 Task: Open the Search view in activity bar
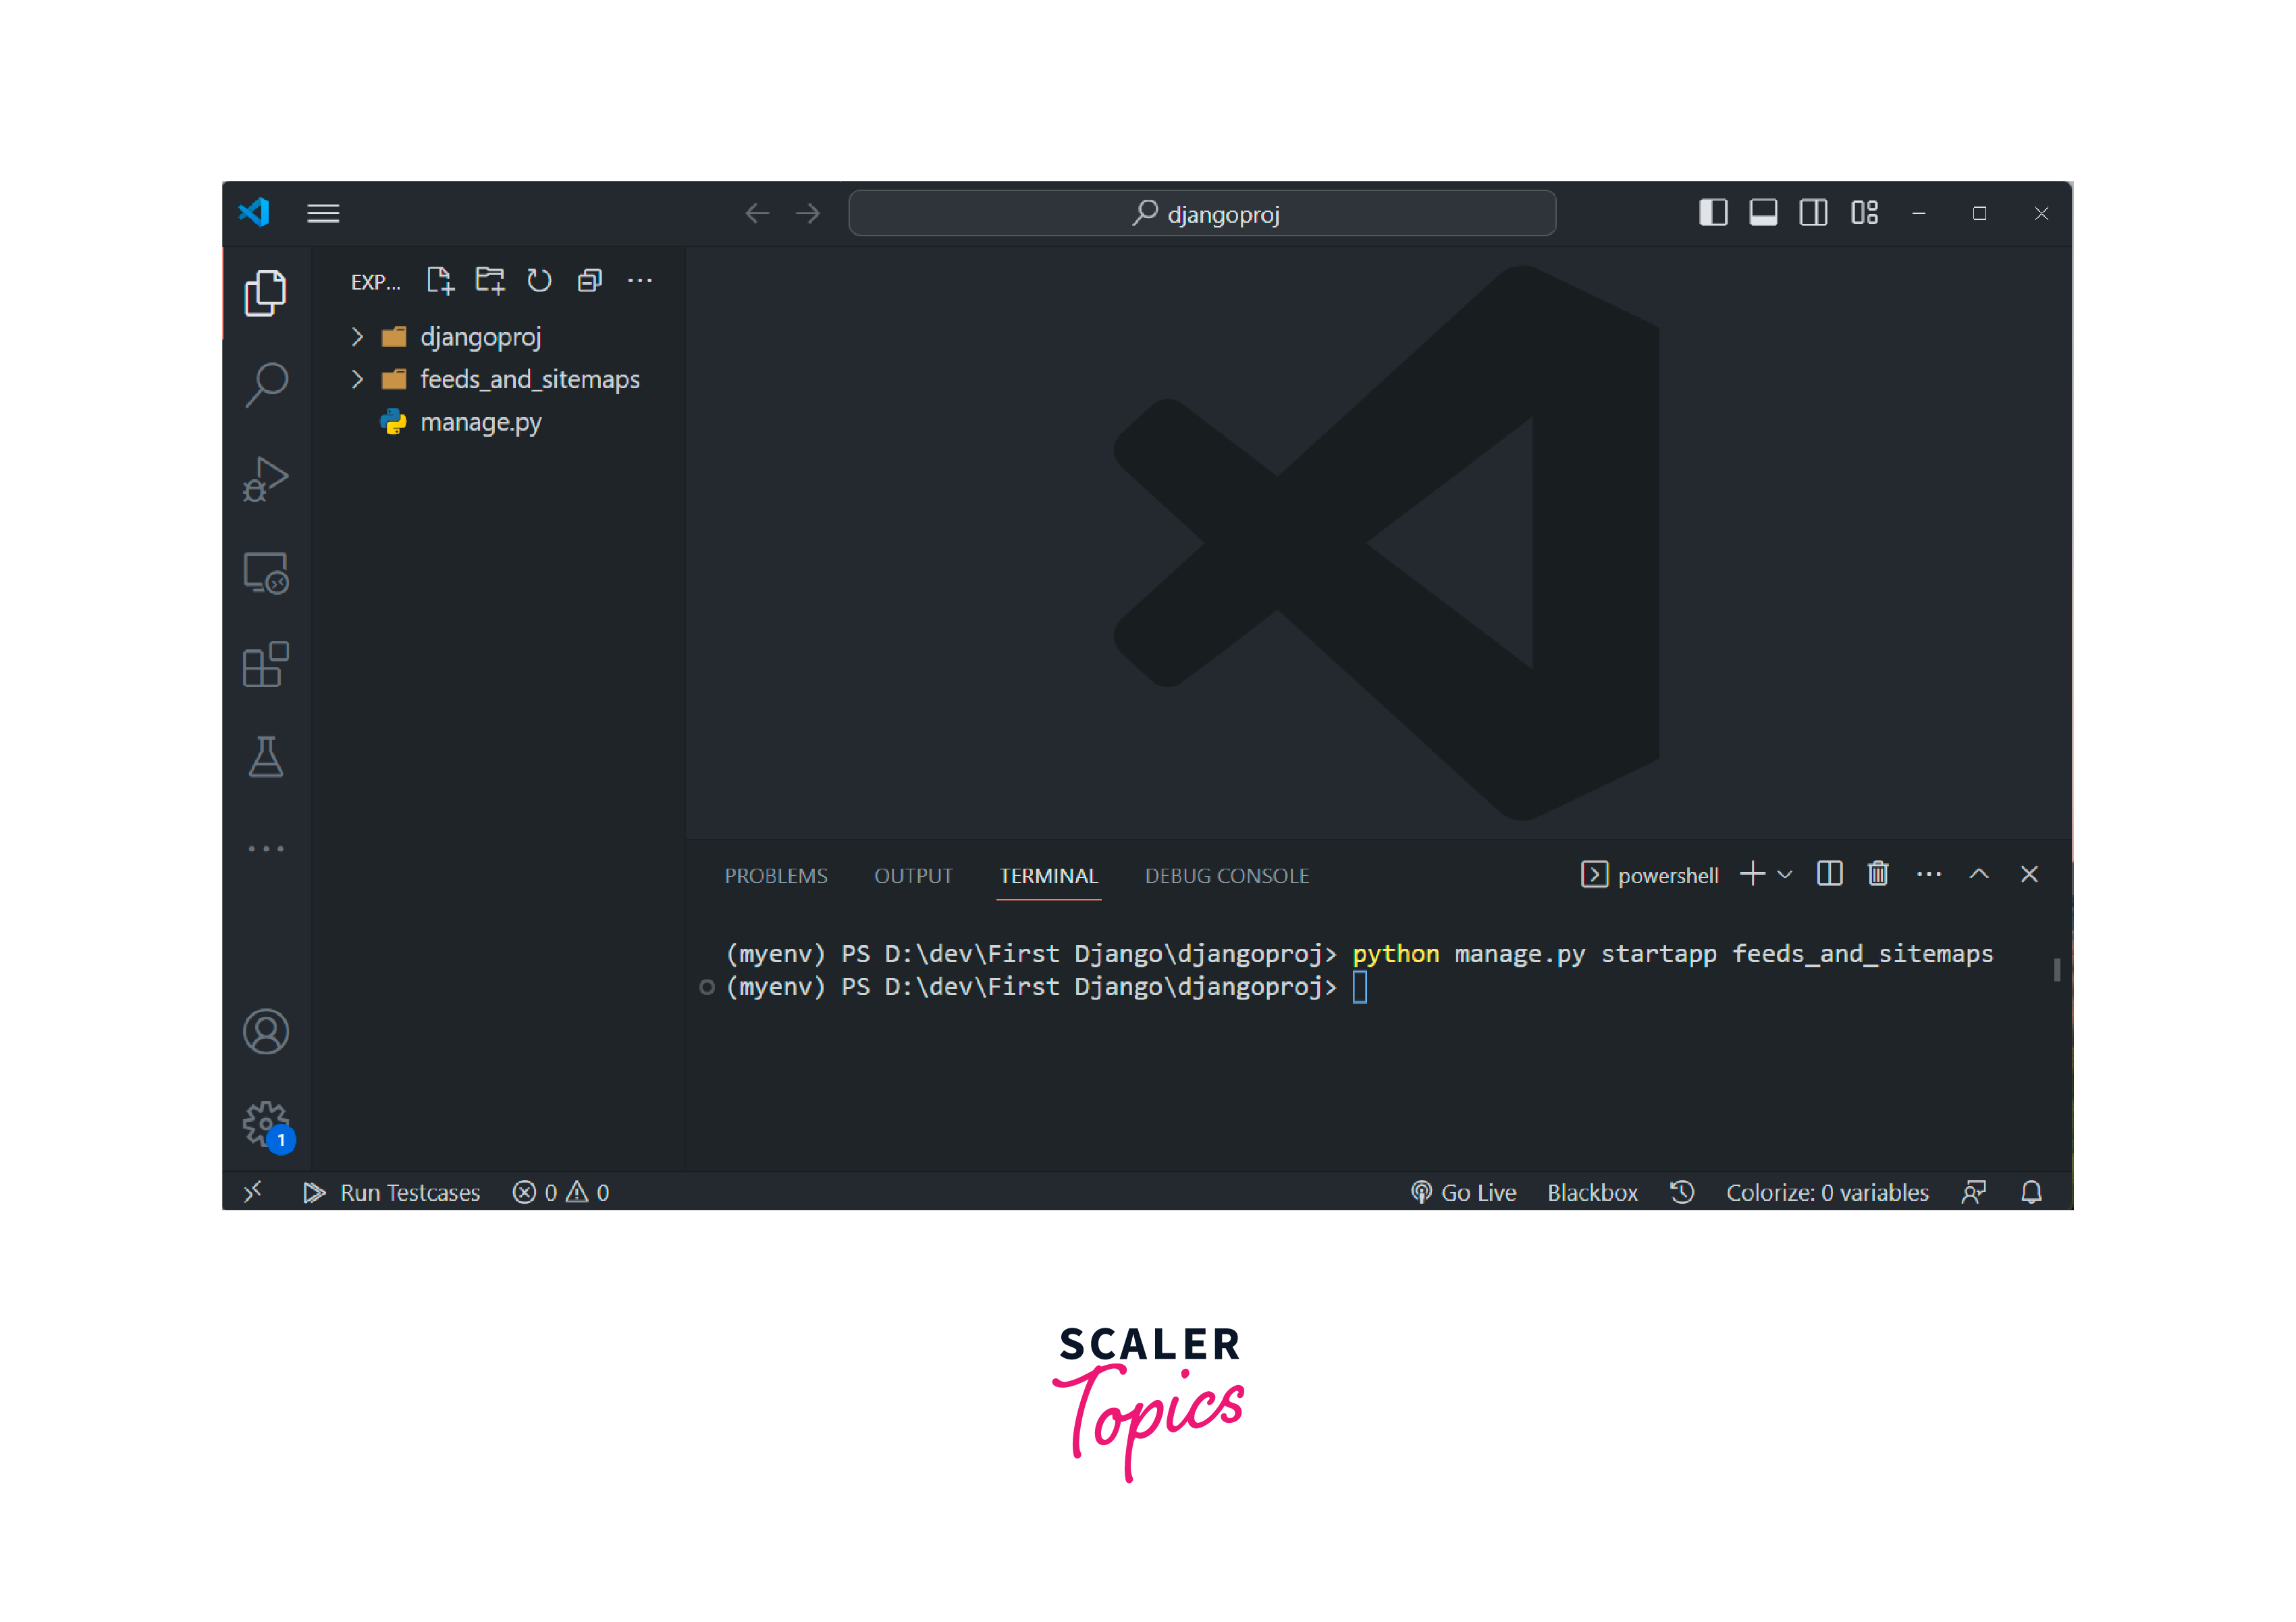pyautogui.click(x=265, y=384)
